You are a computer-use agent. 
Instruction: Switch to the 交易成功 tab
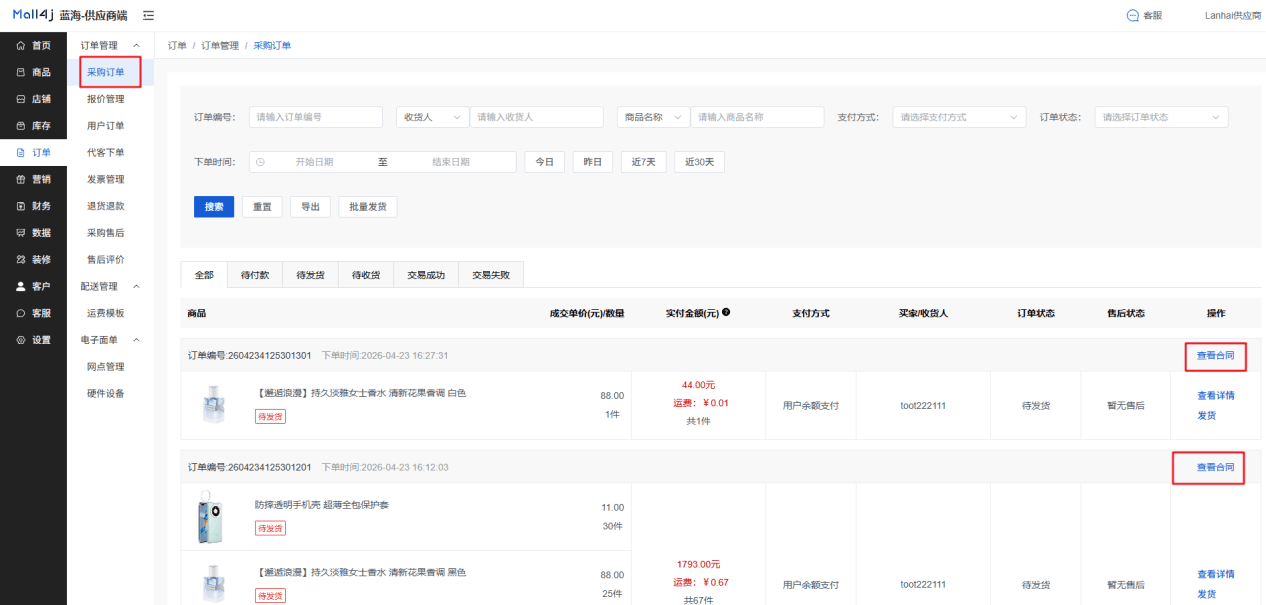coord(425,275)
